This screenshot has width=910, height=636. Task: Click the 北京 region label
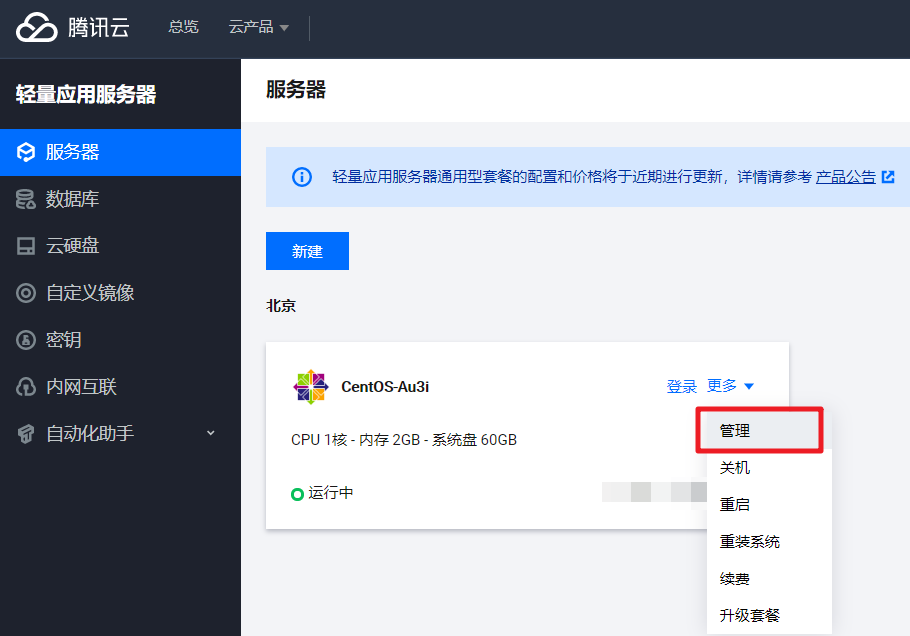click(281, 306)
